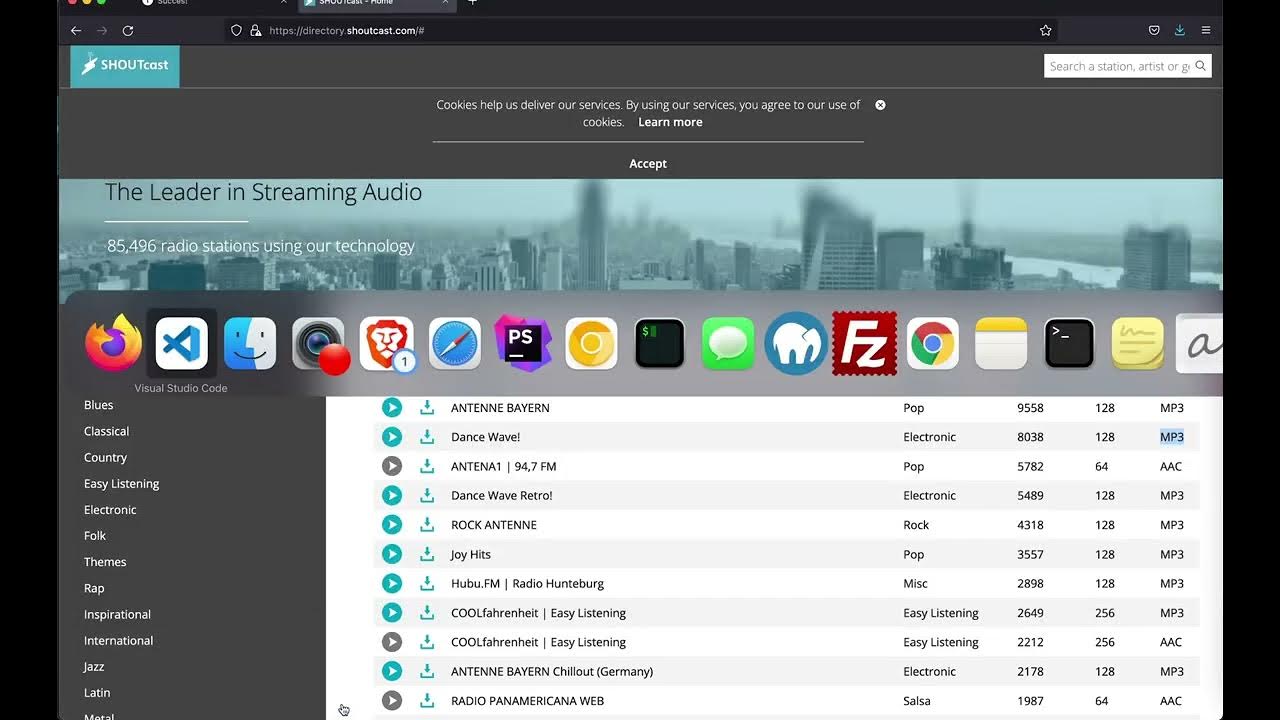This screenshot has height=720, width=1280.
Task: Download ANTENNE BAYERN Chillout (Germany) stream
Action: click(427, 671)
